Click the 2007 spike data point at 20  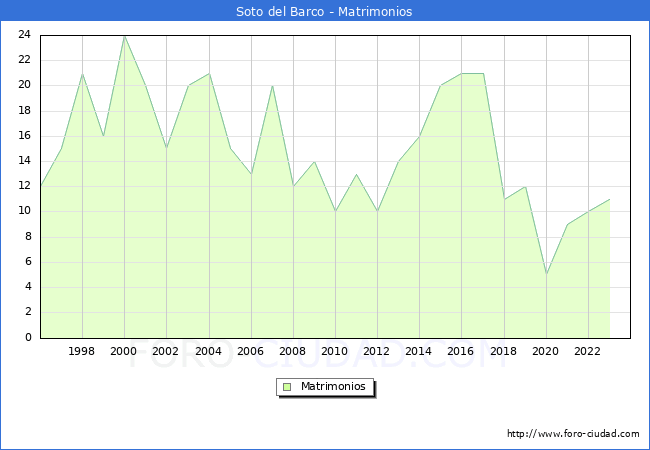click(x=272, y=86)
